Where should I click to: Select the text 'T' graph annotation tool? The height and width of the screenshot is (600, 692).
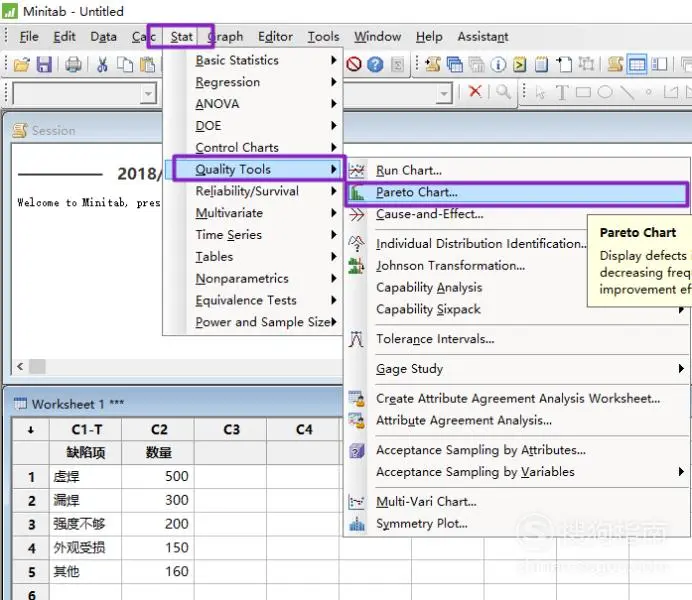pyautogui.click(x=562, y=92)
